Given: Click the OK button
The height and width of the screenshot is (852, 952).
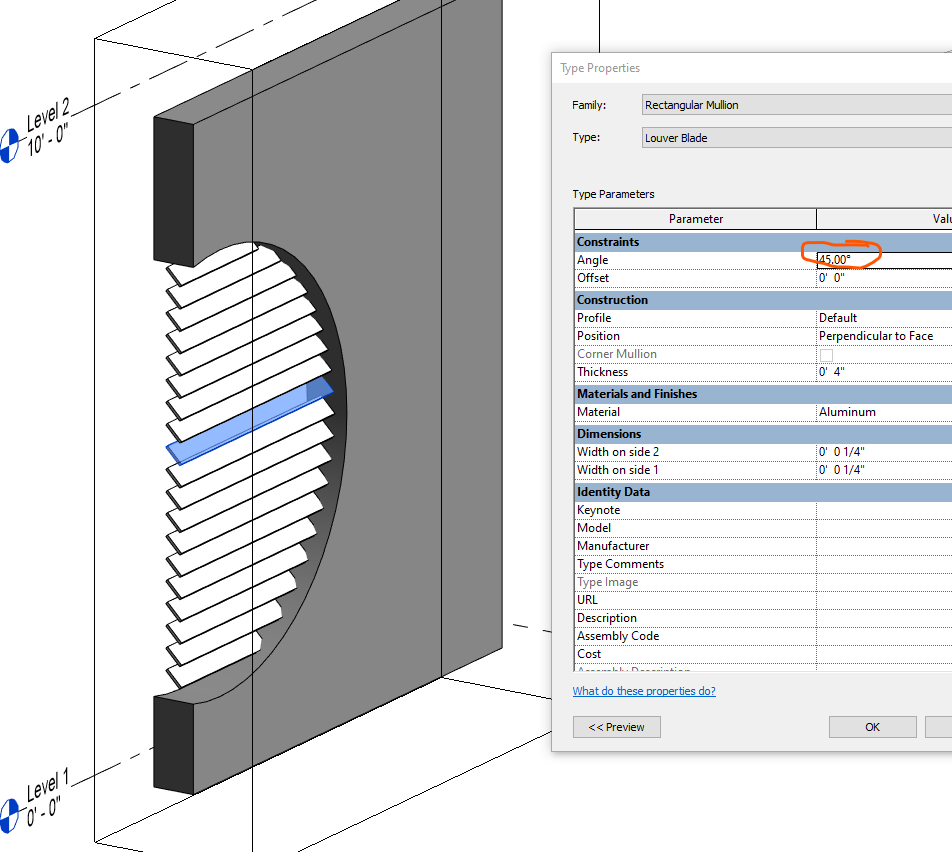Looking at the screenshot, I should click(871, 727).
